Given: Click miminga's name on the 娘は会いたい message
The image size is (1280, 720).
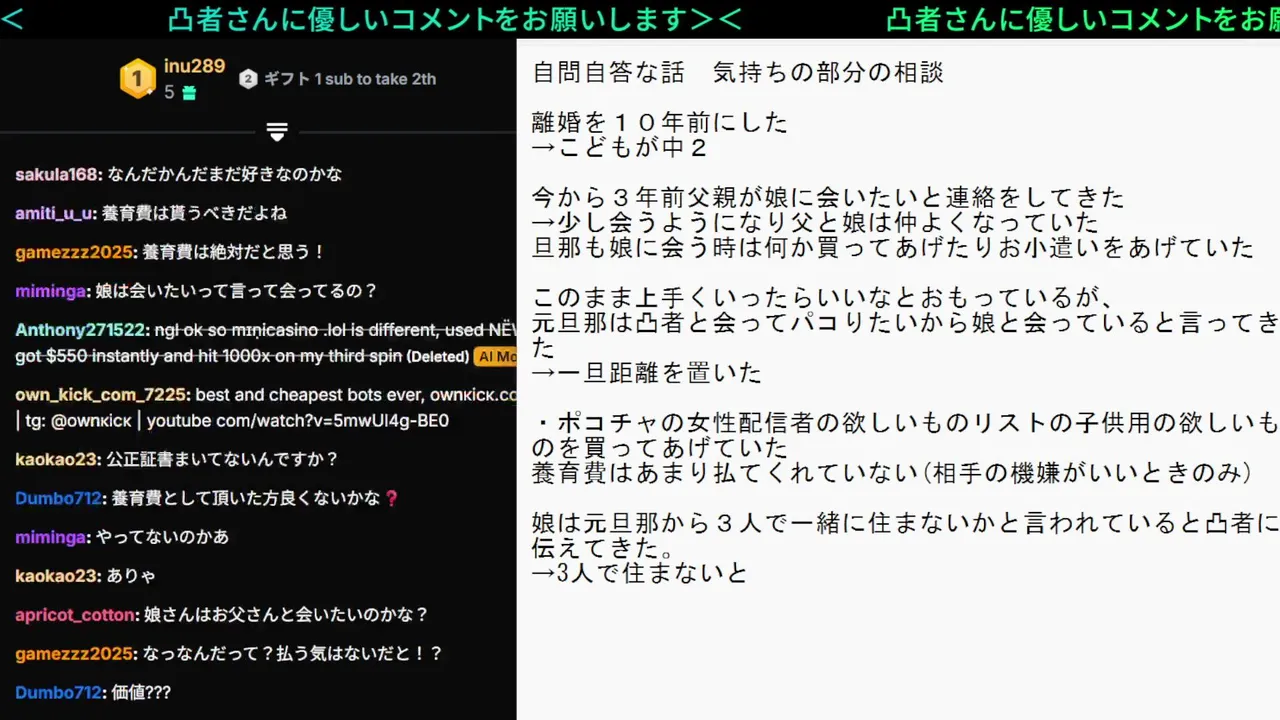Looking at the screenshot, I should tap(50, 291).
